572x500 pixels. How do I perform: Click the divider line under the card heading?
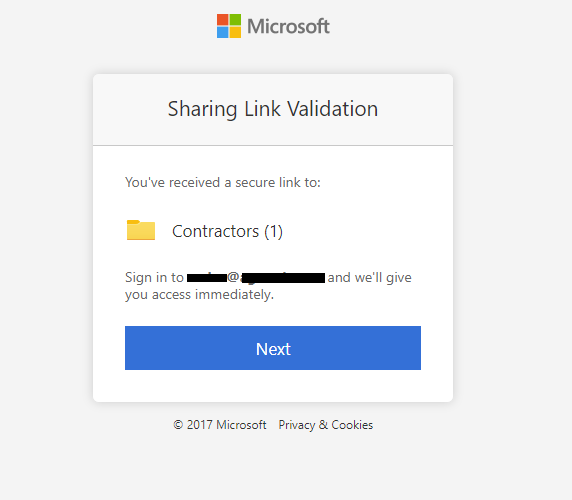coord(273,146)
